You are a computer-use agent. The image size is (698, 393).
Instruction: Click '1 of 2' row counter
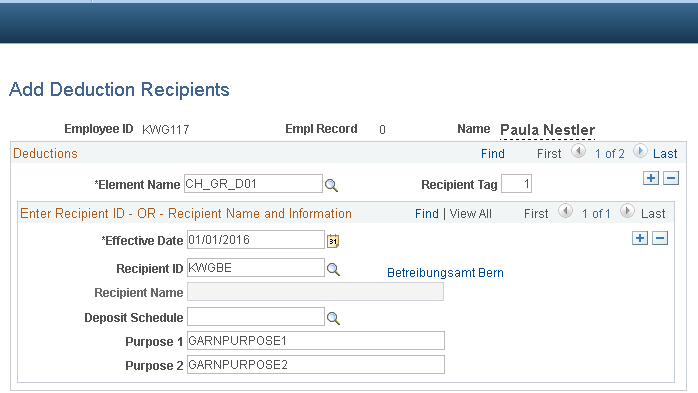[x=609, y=154]
